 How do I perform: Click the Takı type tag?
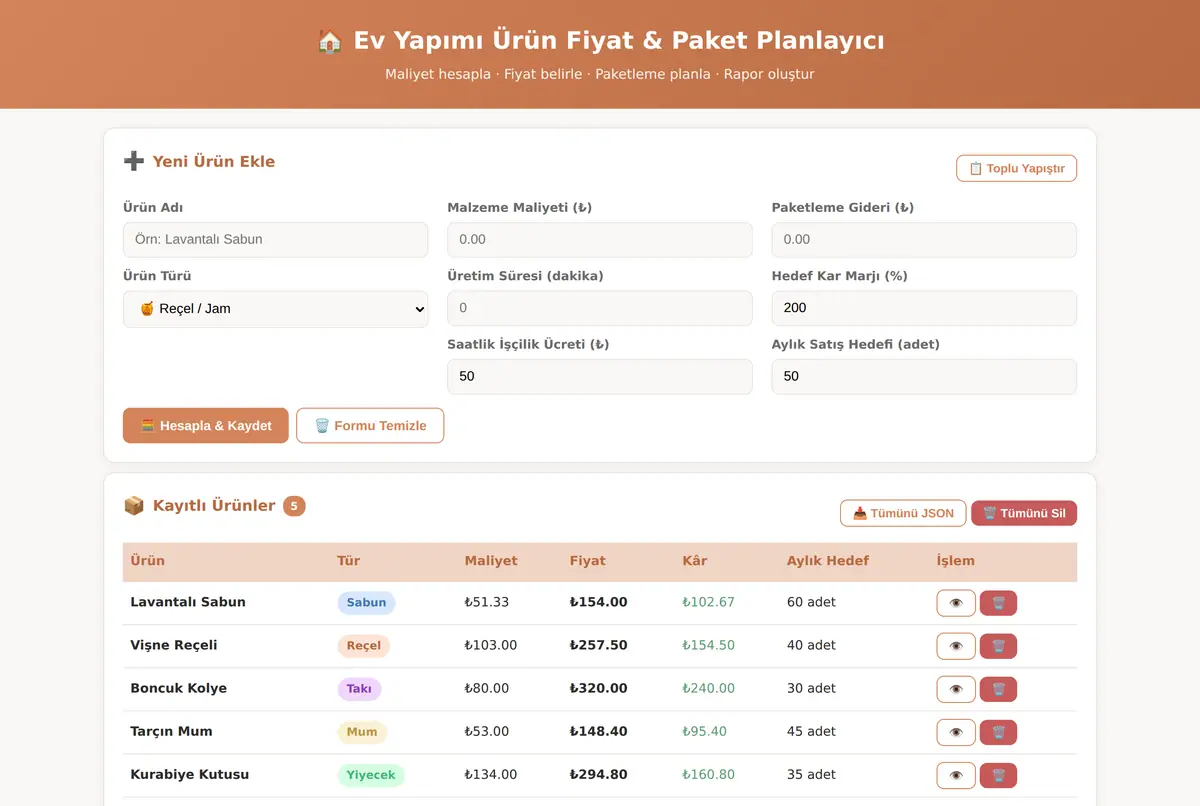(359, 689)
